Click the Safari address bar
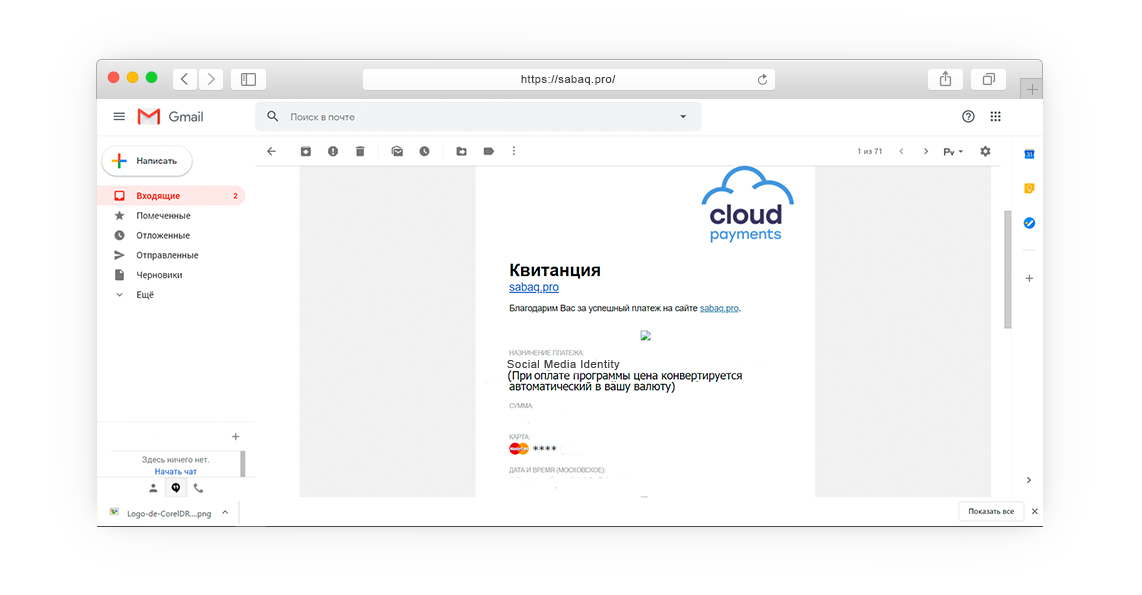 coord(568,79)
